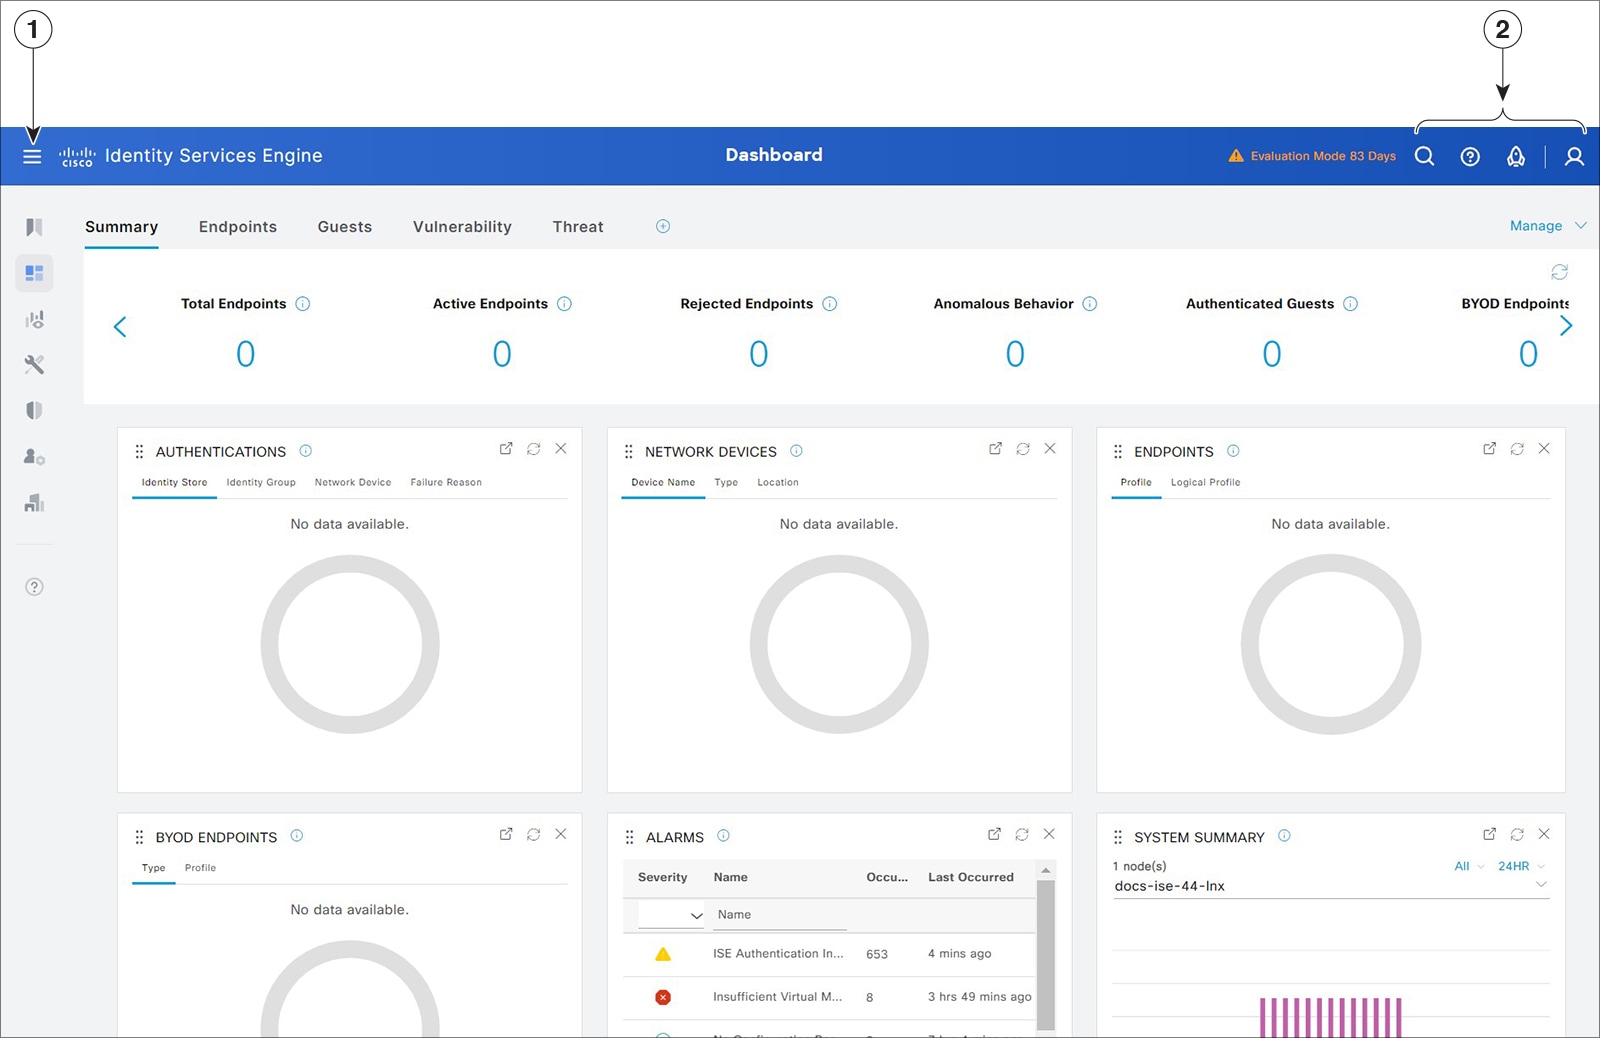Screen dimensions: 1600x1038
Task: Pop out the Endpoints dashlet
Action: tap(1490, 449)
